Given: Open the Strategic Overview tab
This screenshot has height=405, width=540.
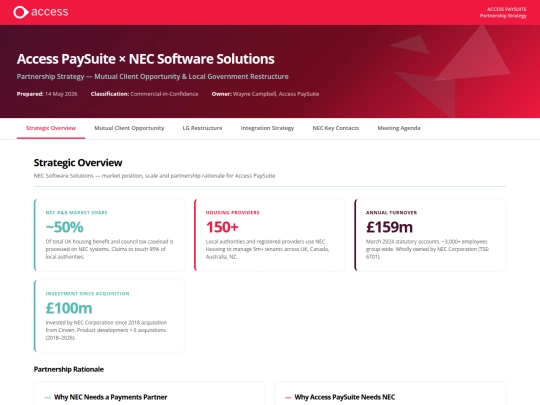Looking at the screenshot, I should (51, 128).
